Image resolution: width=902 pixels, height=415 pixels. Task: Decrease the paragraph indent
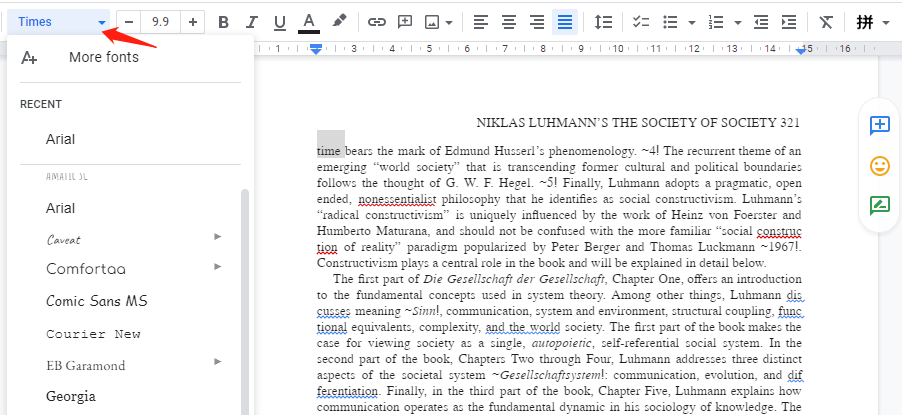point(761,22)
